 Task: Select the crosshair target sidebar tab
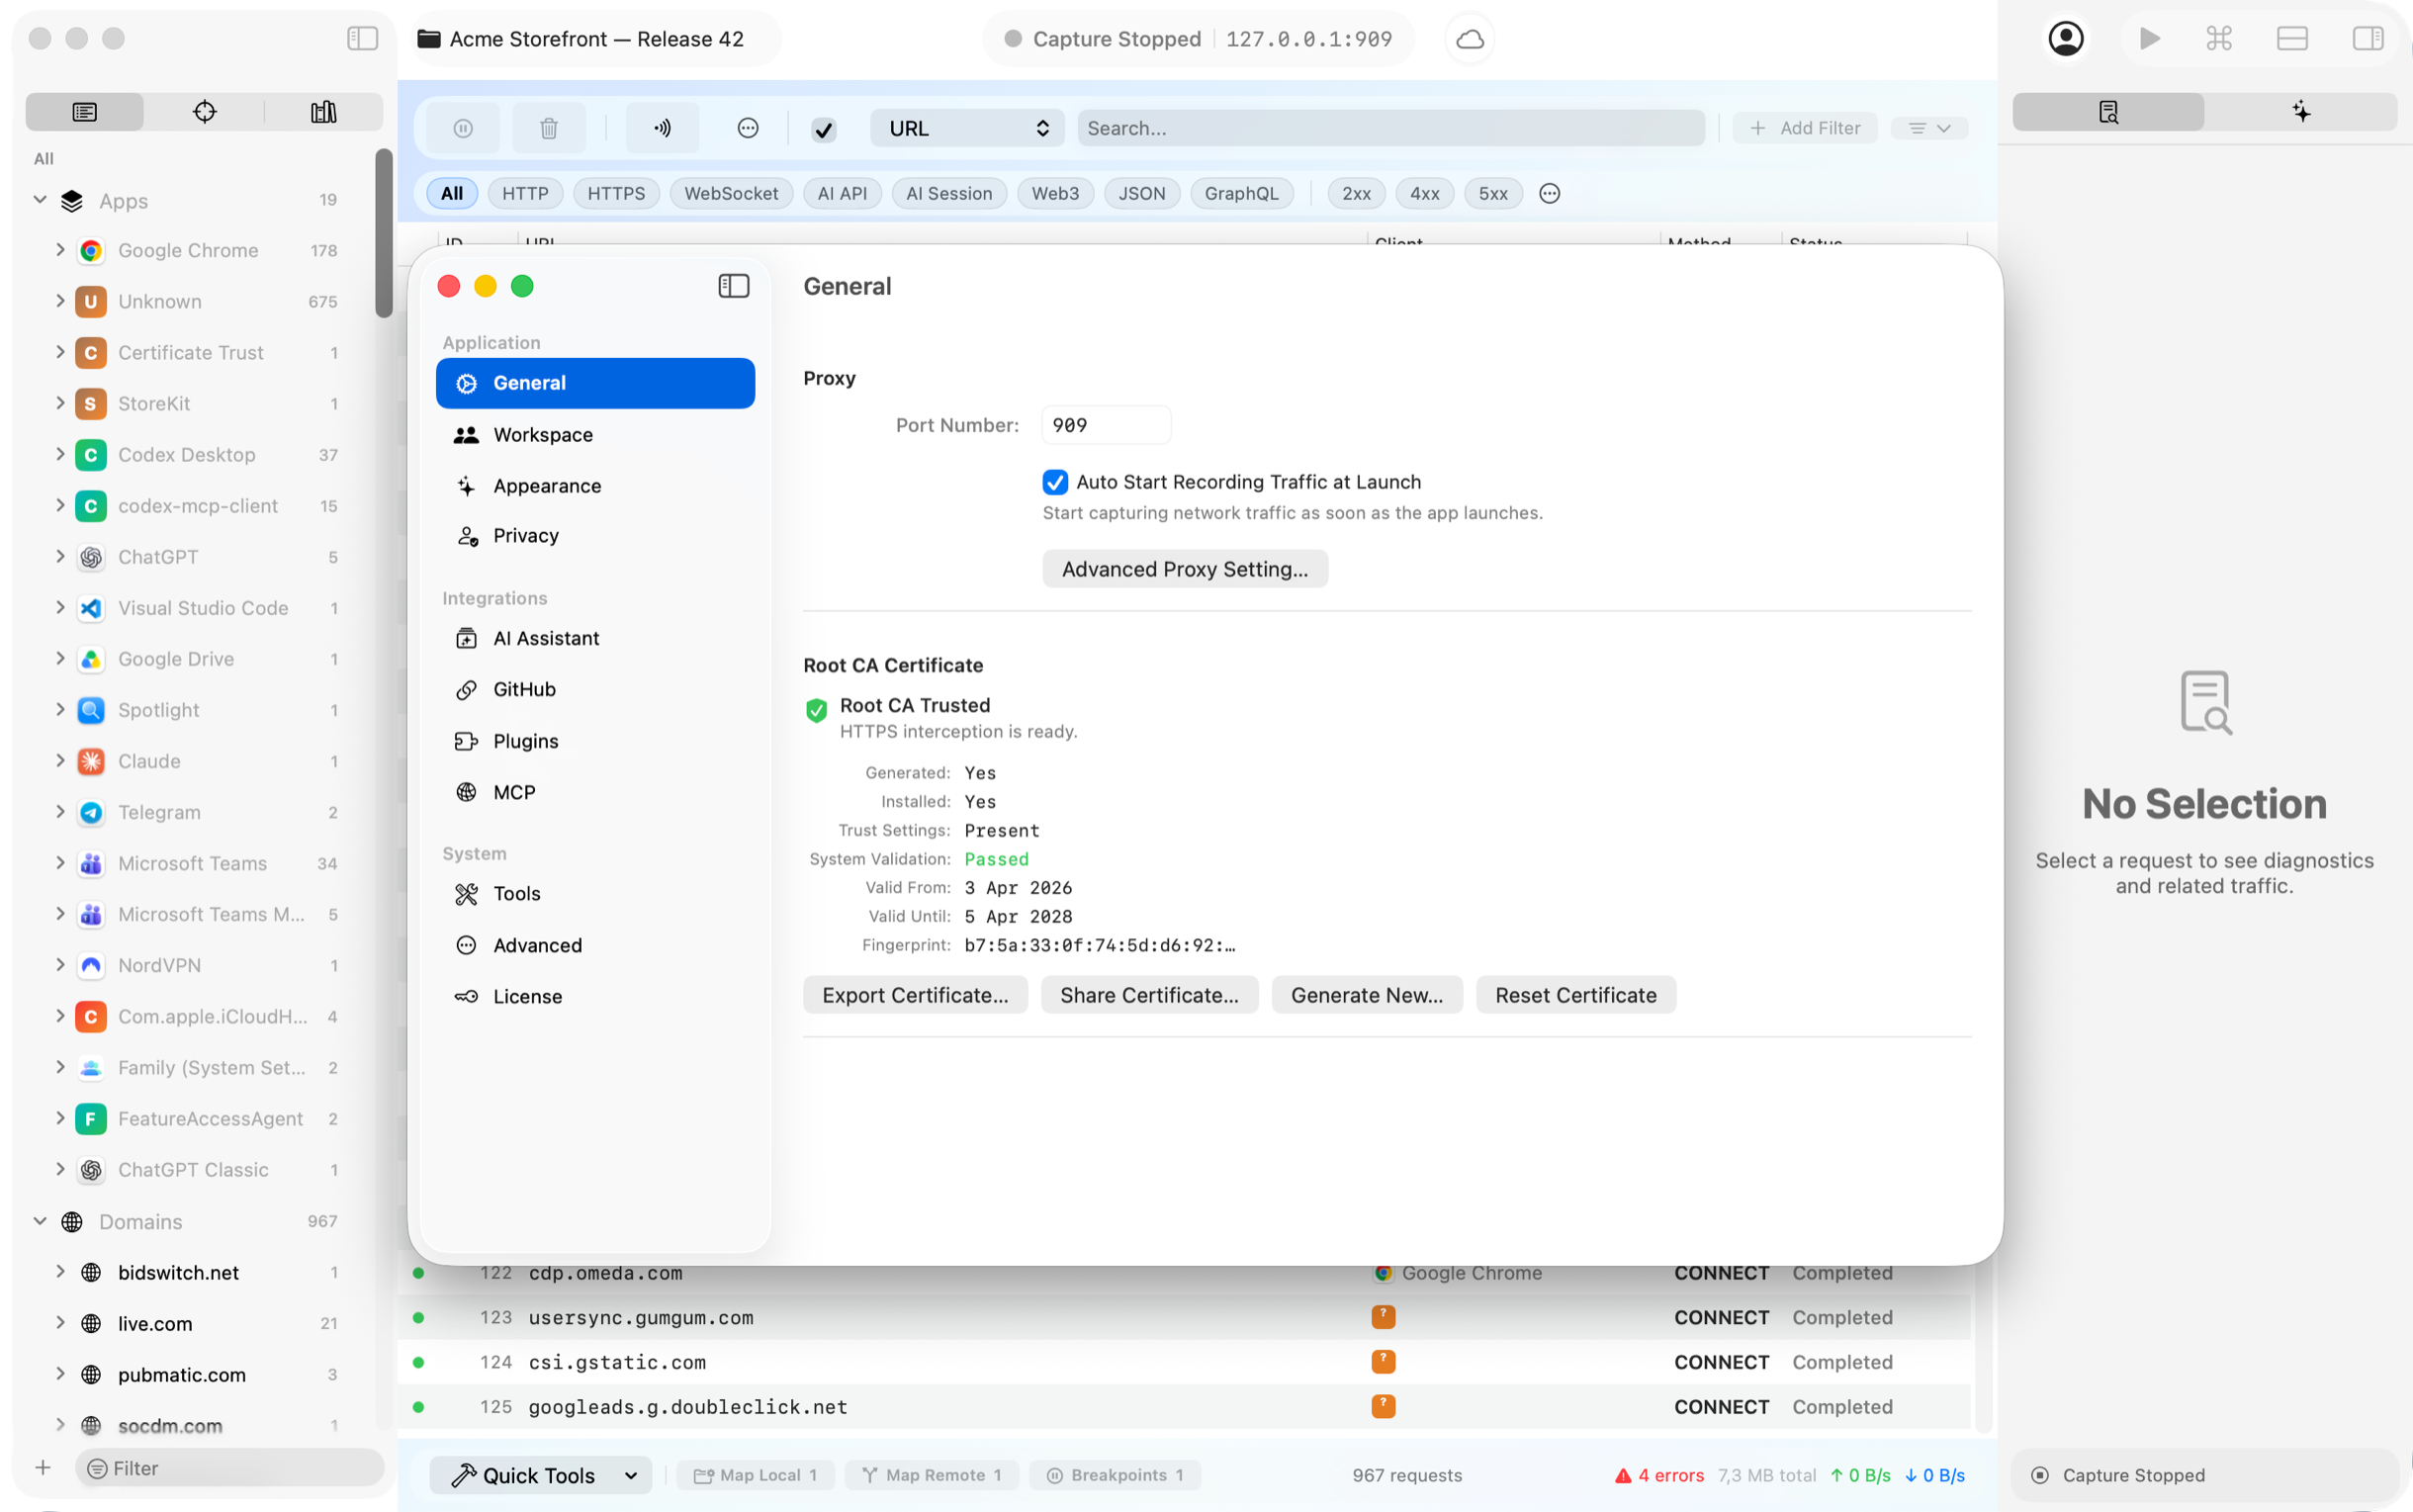click(x=204, y=111)
